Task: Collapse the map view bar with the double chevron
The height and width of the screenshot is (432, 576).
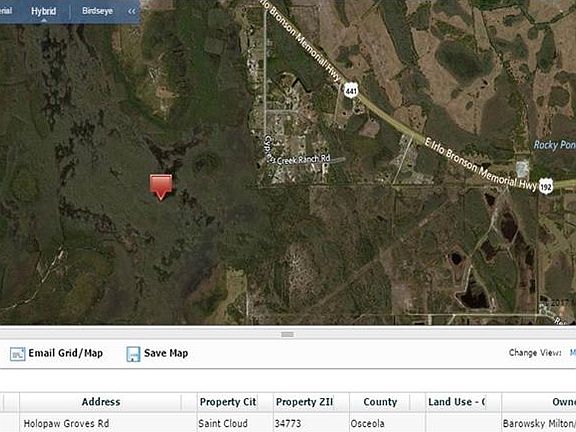Action: tap(132, 11)
